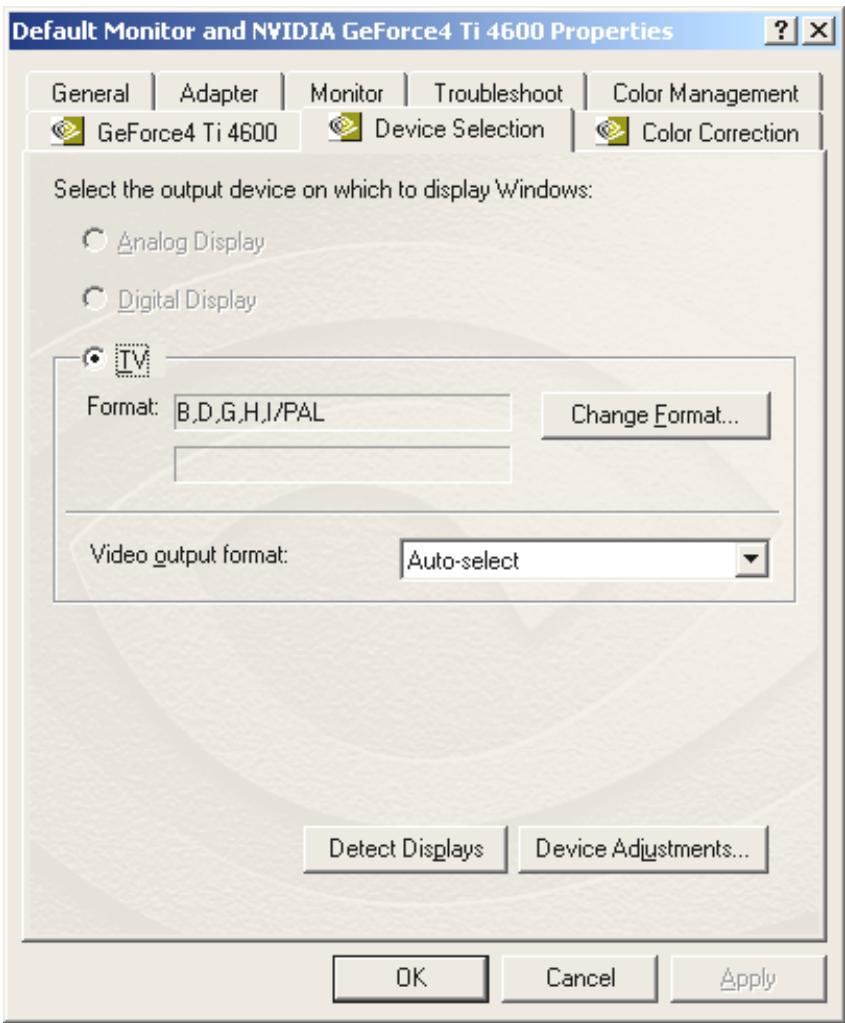Switch to the Adapter tab
Image resolution: width=845 pixels, height=1023 pixels.
coord(219,93)
